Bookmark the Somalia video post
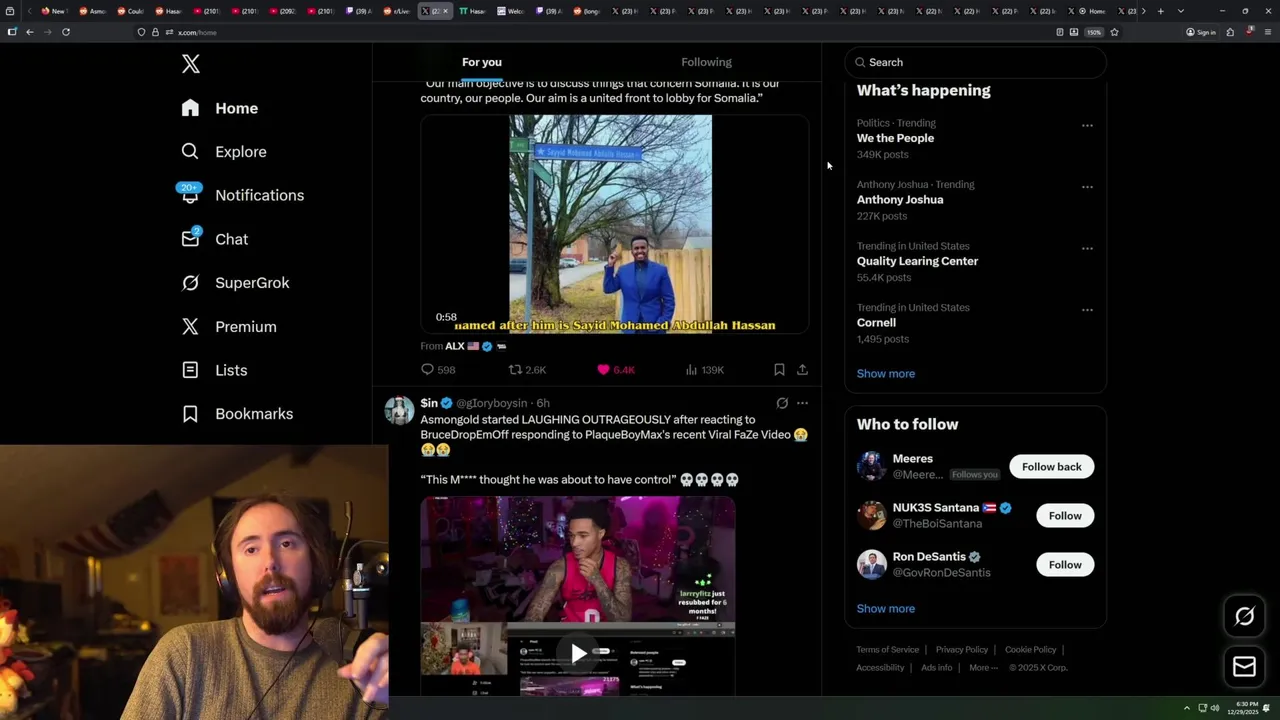Screen dimensions: 1280x720 (x=779, y=370)
